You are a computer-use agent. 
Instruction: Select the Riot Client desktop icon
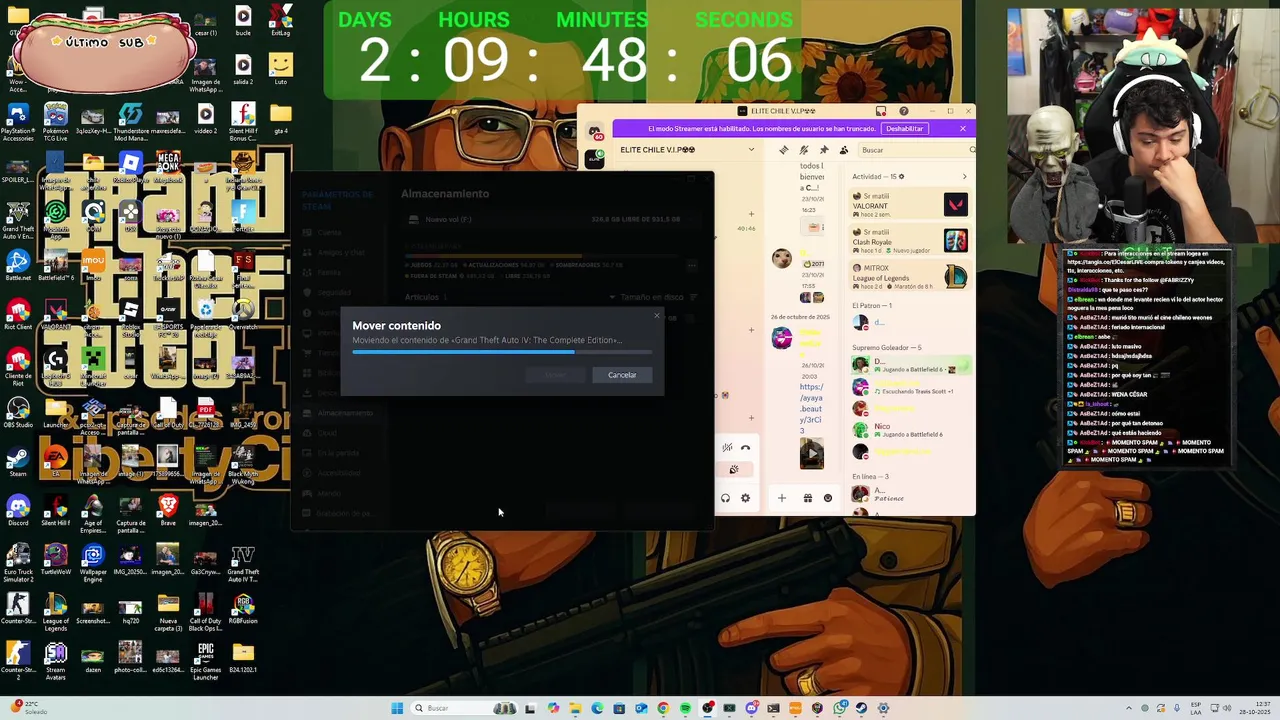tap(17, 314)
